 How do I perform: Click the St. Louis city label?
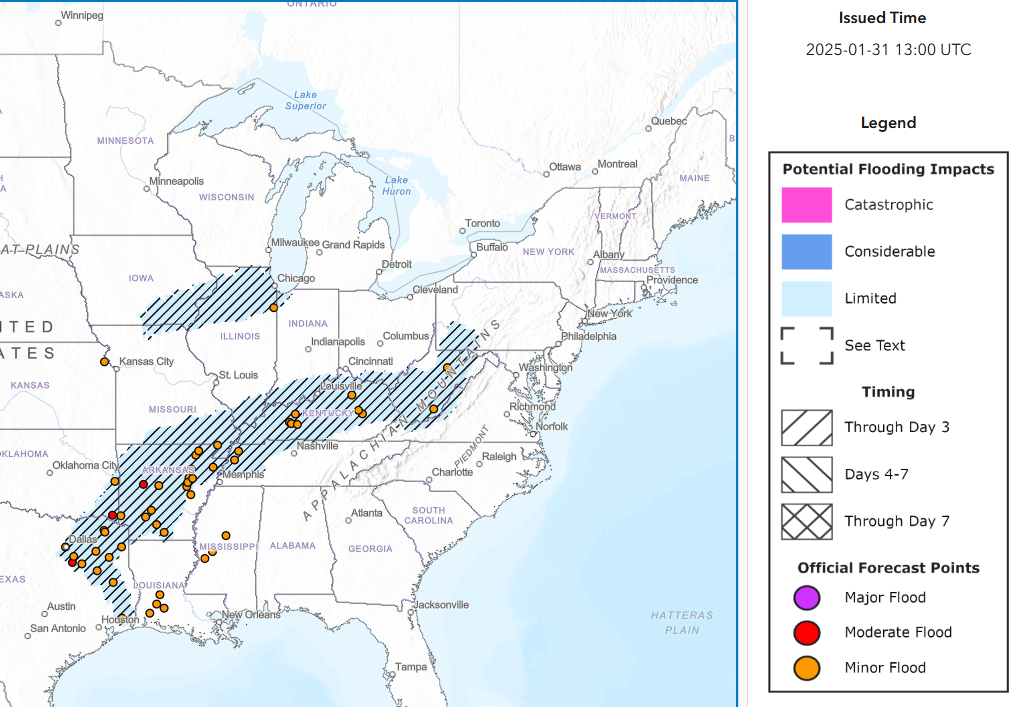point(238,375)
